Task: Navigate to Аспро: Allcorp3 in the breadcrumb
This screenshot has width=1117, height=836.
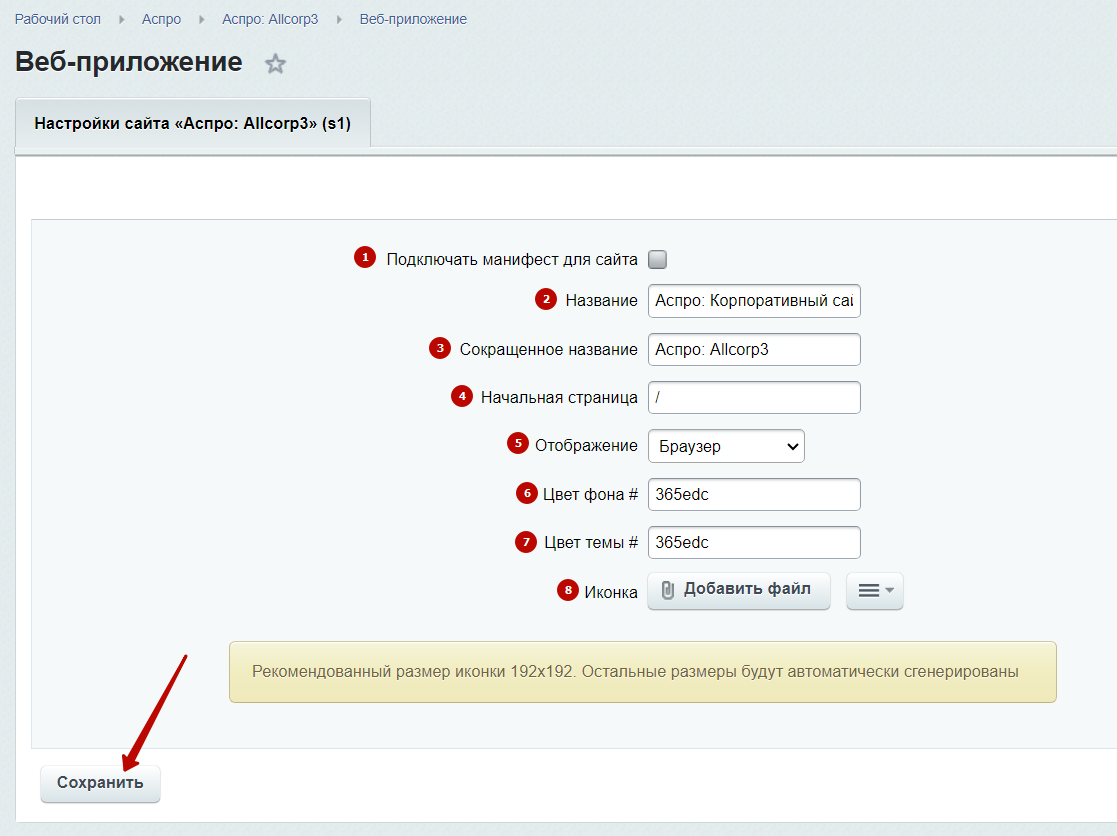Action: [270, 19]
